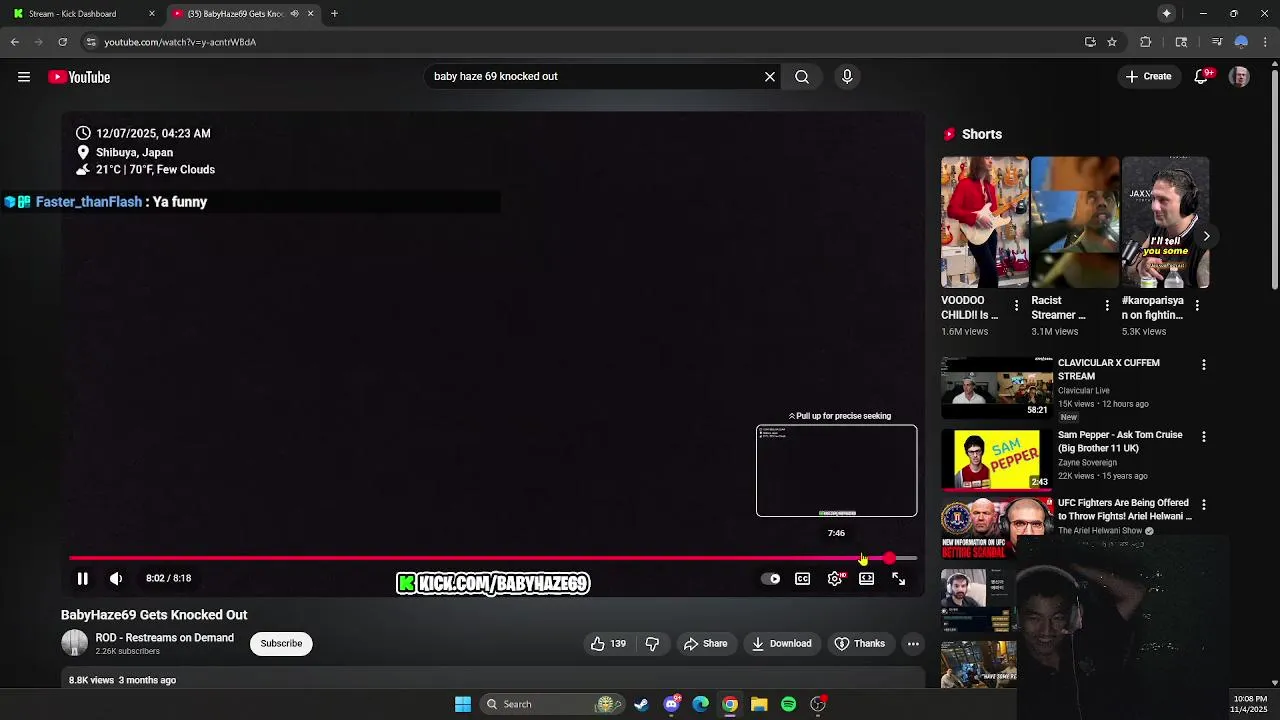Open the notifications bell
This screenshot has height=720, width=1280.
pos(1202,77)
